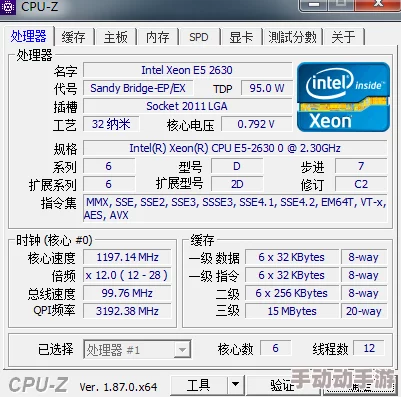Switch to the 内存 tab

[x=158, y=37]
